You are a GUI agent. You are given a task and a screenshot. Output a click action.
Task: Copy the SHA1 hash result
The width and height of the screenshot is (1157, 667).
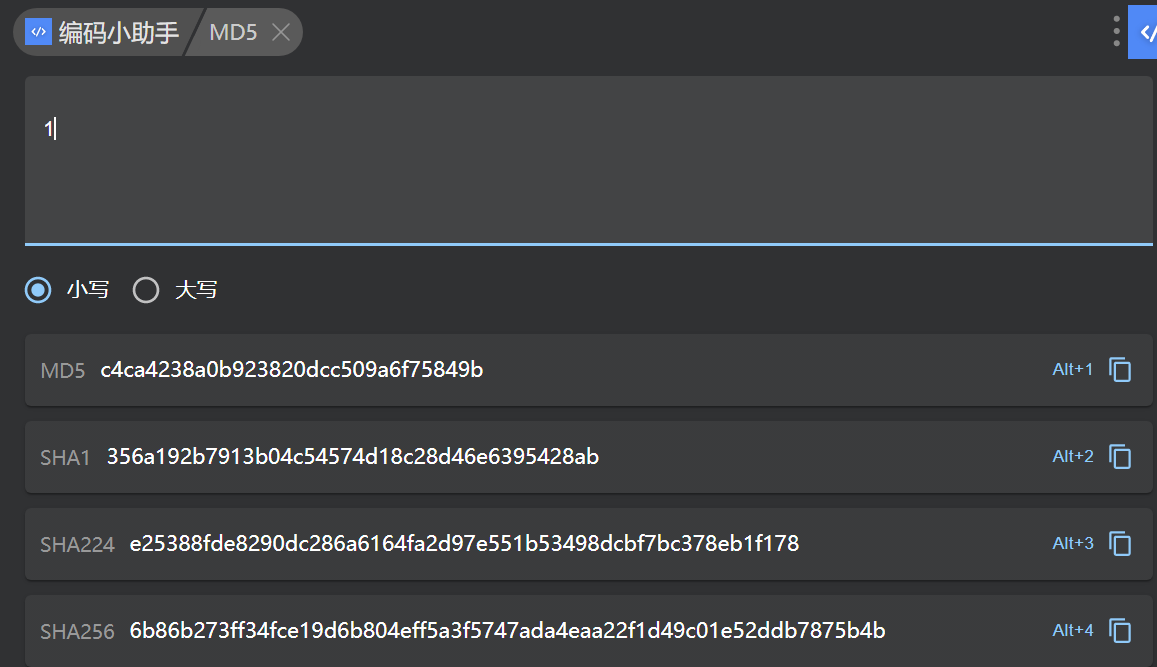1121,457
